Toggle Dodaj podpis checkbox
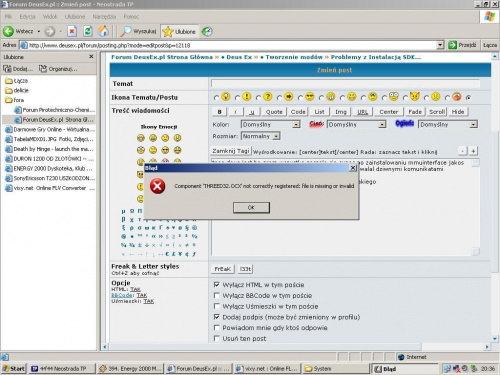Image resolution: width=500 pixels, height=375 pixels. click(x=216, y=317)
